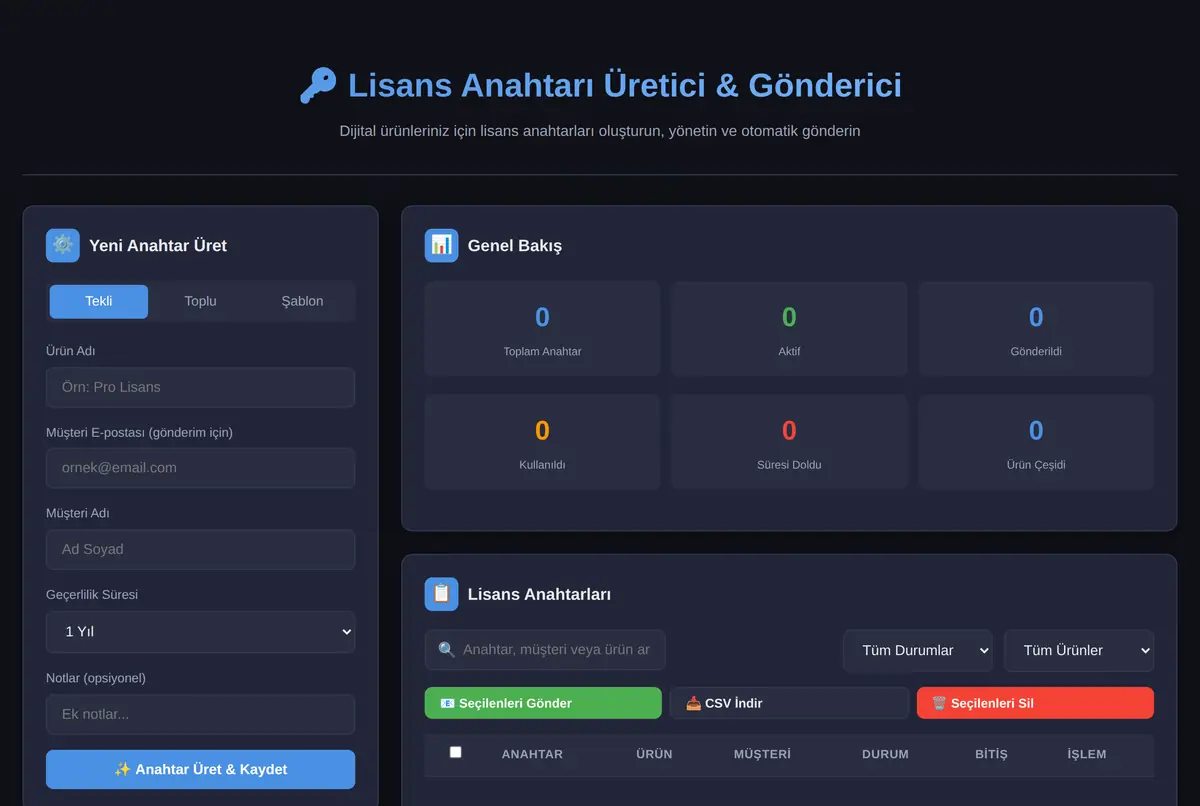Click the BİTİŞ column header
1200x806 pixels.
point(991,754)
